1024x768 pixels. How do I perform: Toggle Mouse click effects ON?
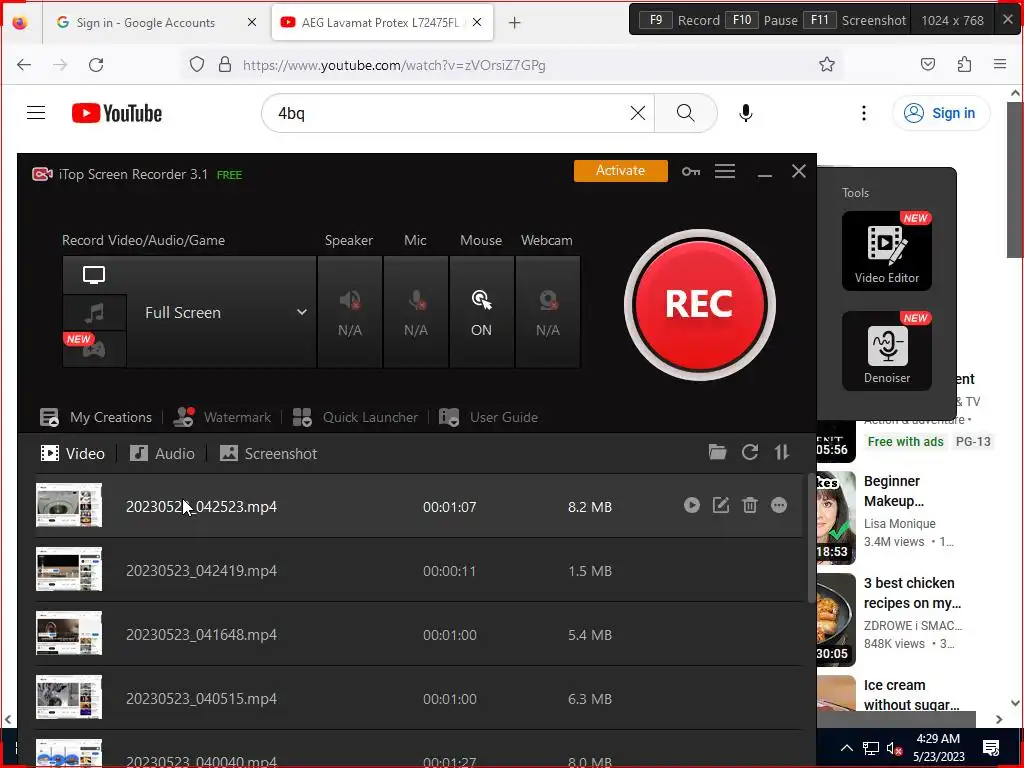(481, 312)
